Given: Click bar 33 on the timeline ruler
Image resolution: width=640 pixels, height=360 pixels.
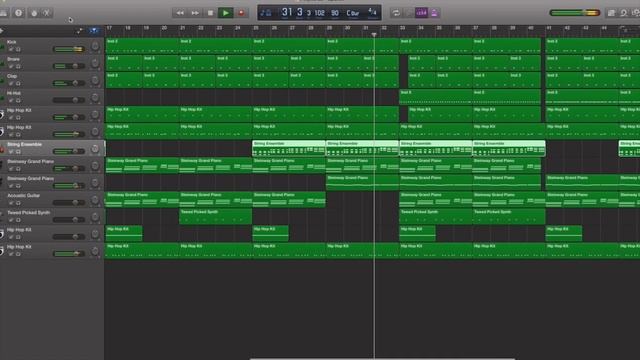Looking at the screenshot, I should pos(402,28).
